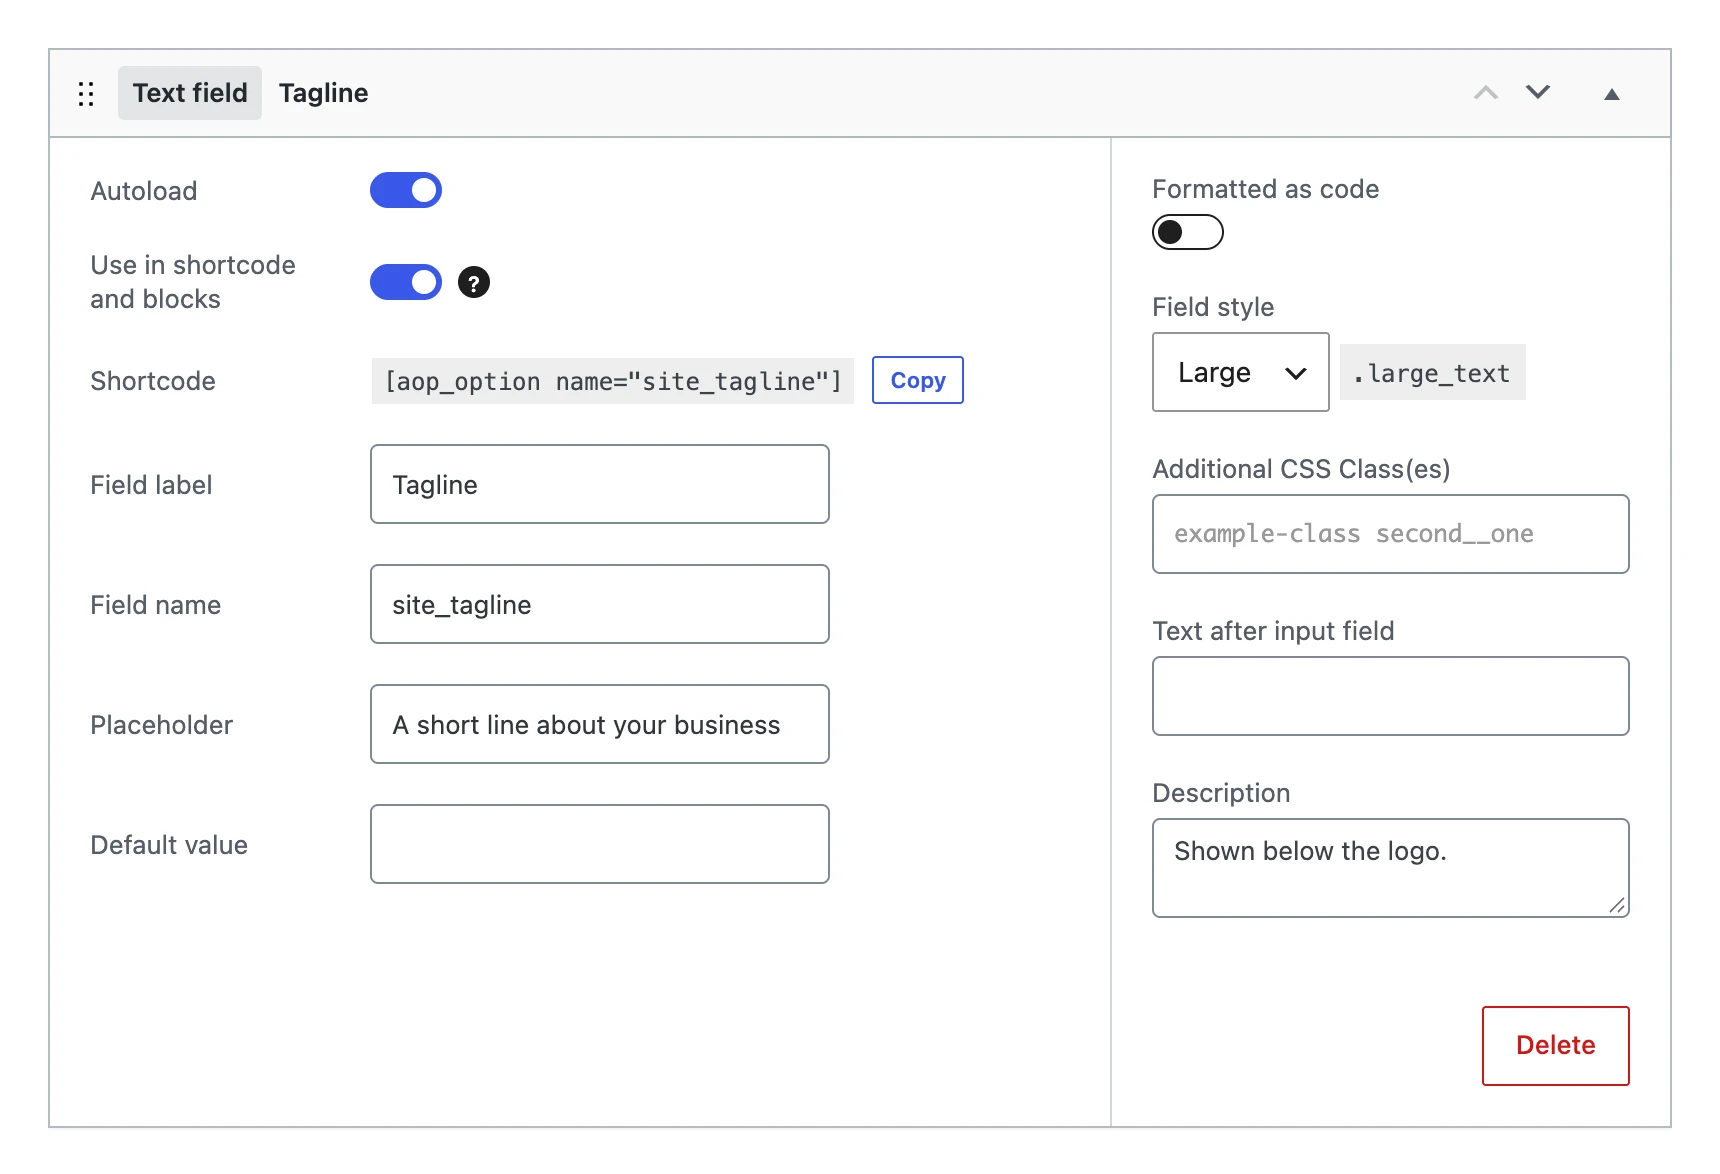This screenshot has width=1720, height=1174.
Task: Delete the Tagline field
Action: (1556, 1046)
